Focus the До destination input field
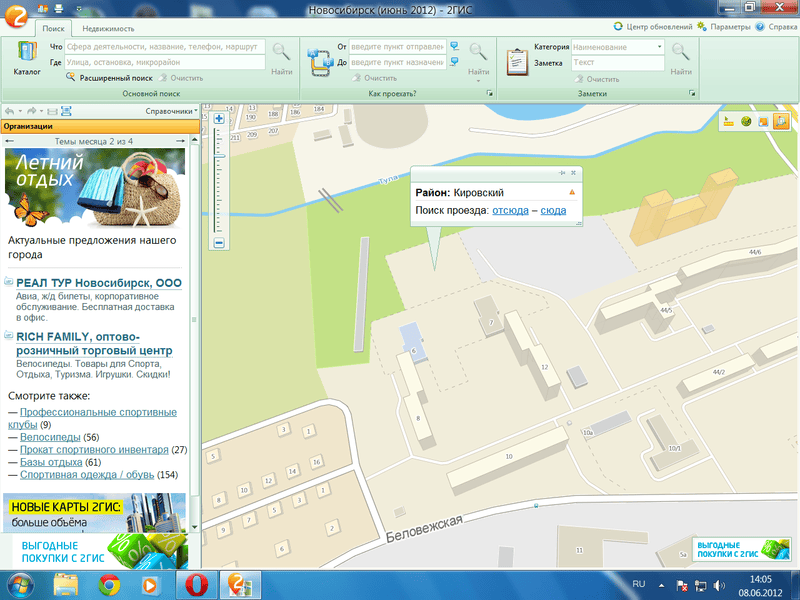 point(397,62)
